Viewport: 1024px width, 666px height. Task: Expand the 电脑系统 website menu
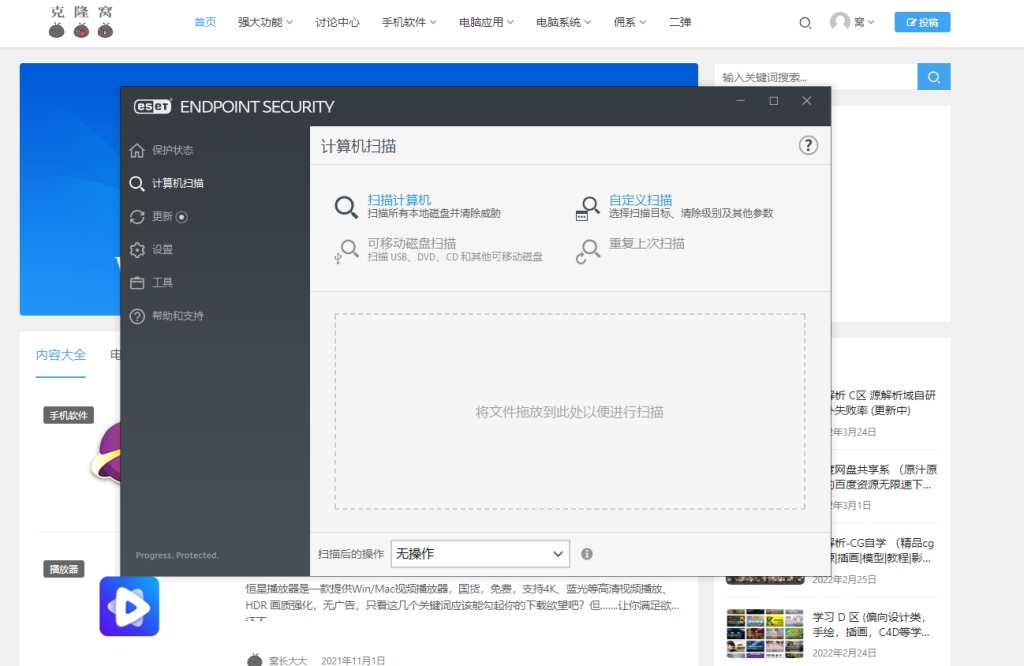tap(563, 22)
